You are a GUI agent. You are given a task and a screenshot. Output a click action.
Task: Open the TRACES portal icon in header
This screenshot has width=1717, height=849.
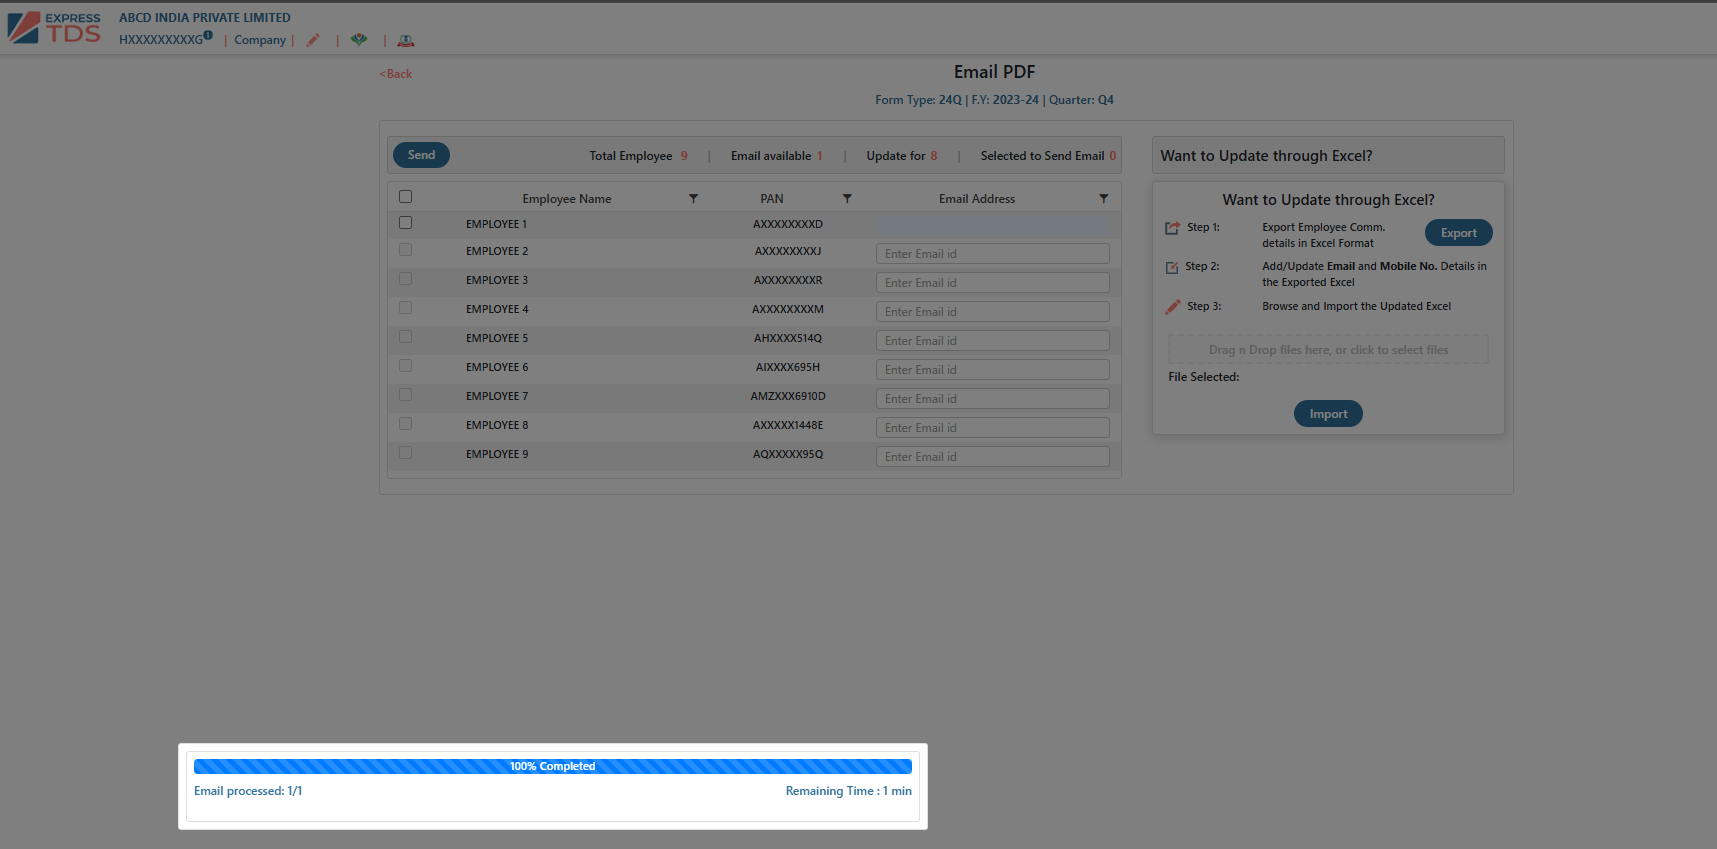pyautogui.click(x=359, y=40)
